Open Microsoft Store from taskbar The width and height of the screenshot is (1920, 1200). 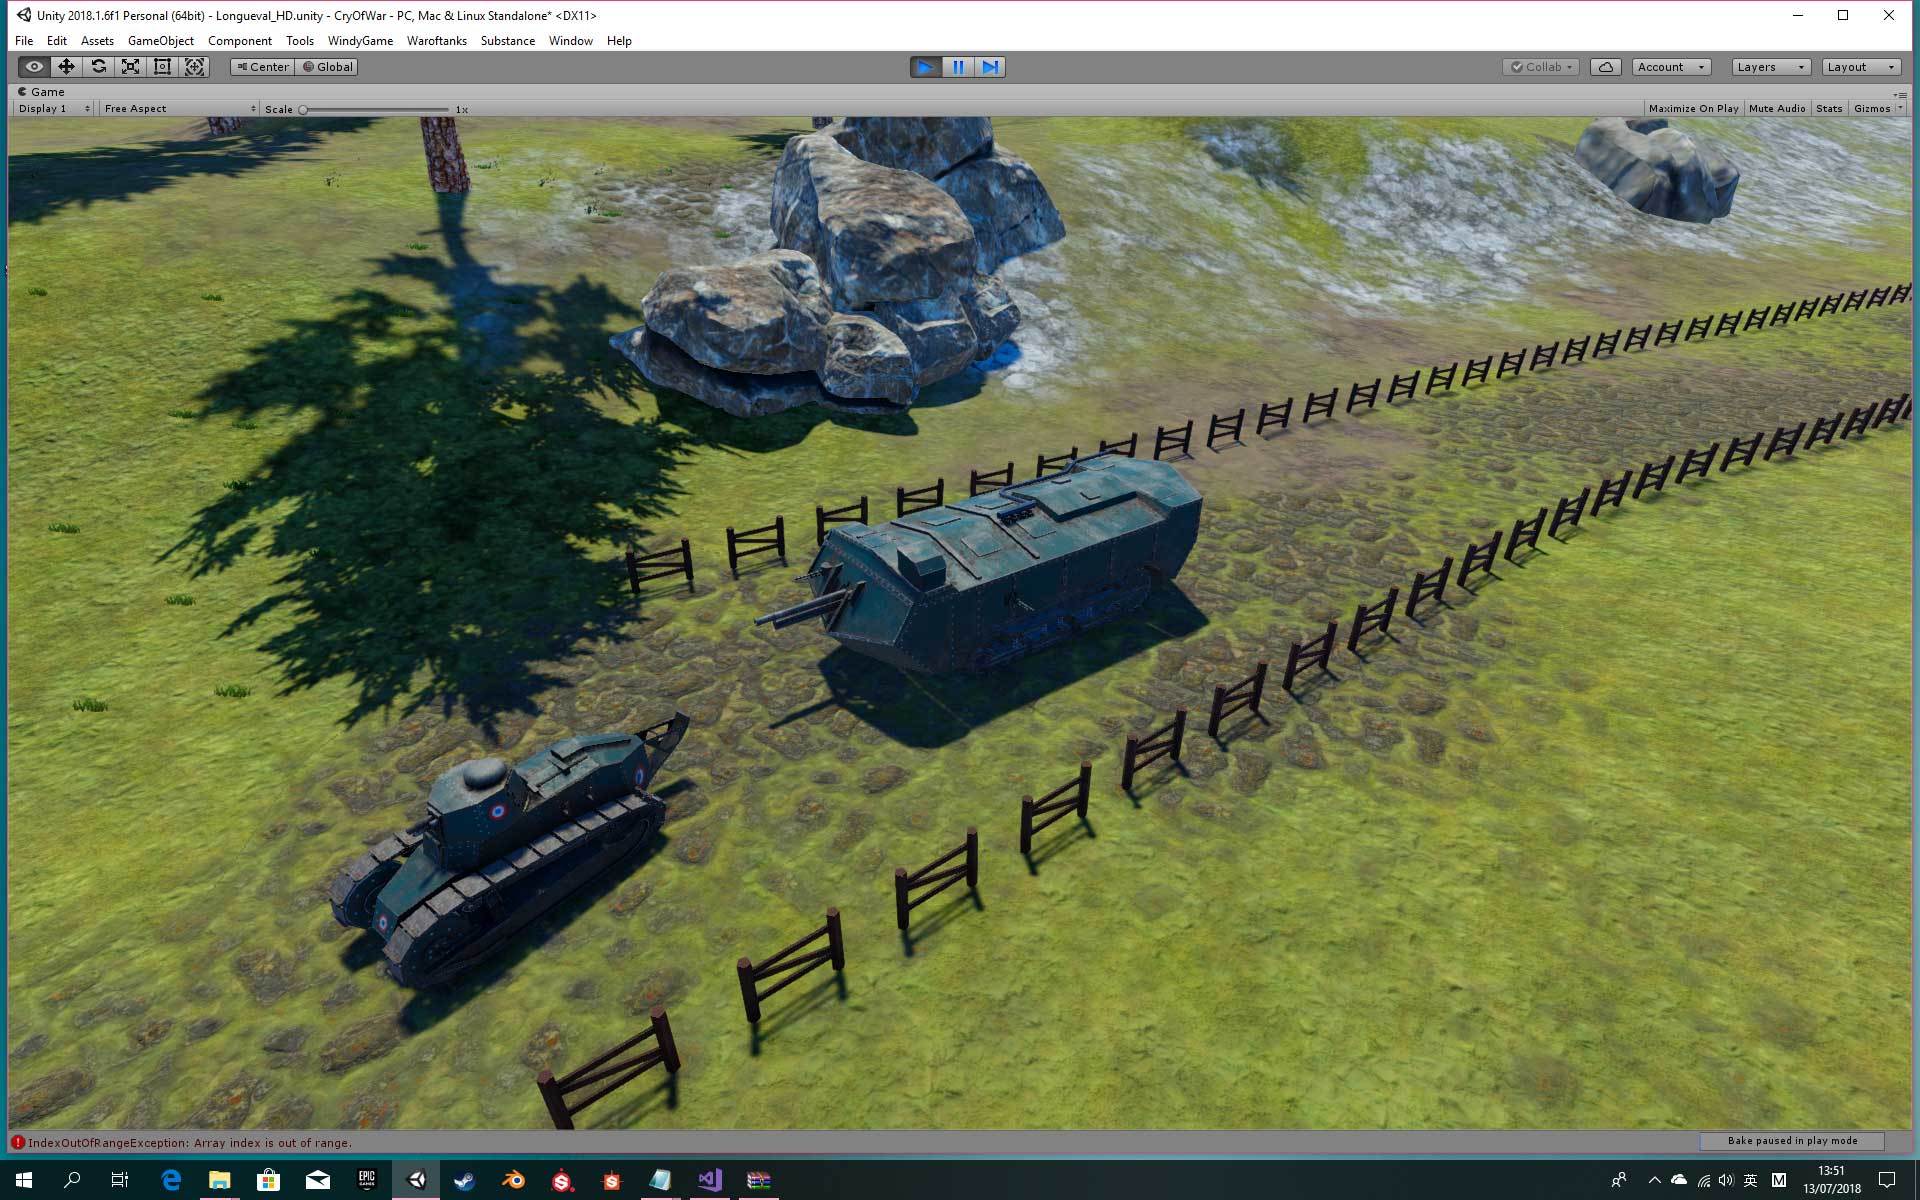[x=269, y=1180]
